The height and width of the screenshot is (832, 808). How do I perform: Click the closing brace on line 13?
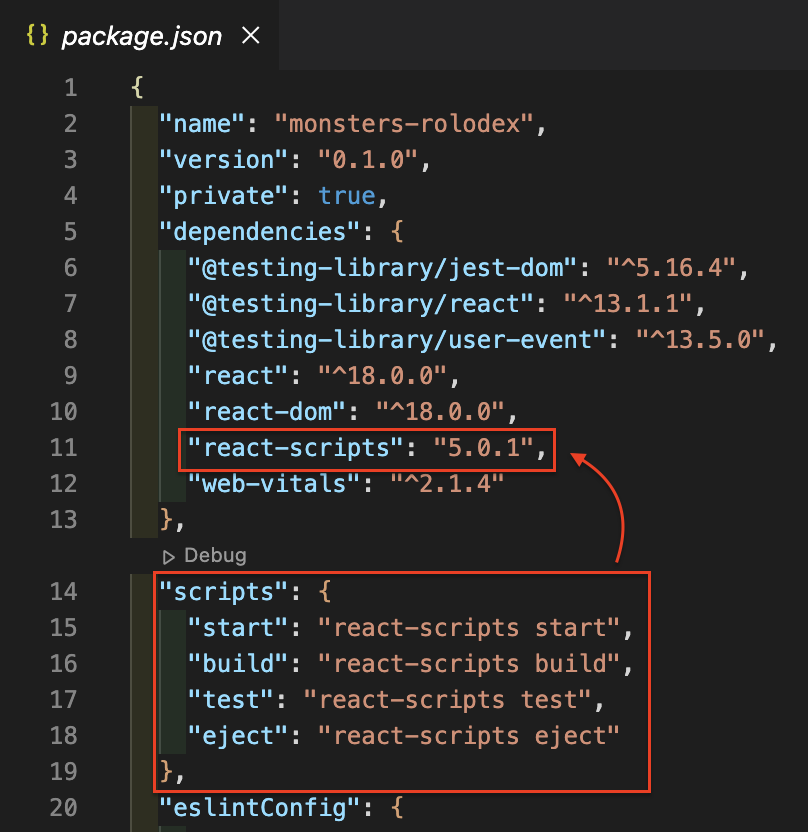[x=167, y=521]
